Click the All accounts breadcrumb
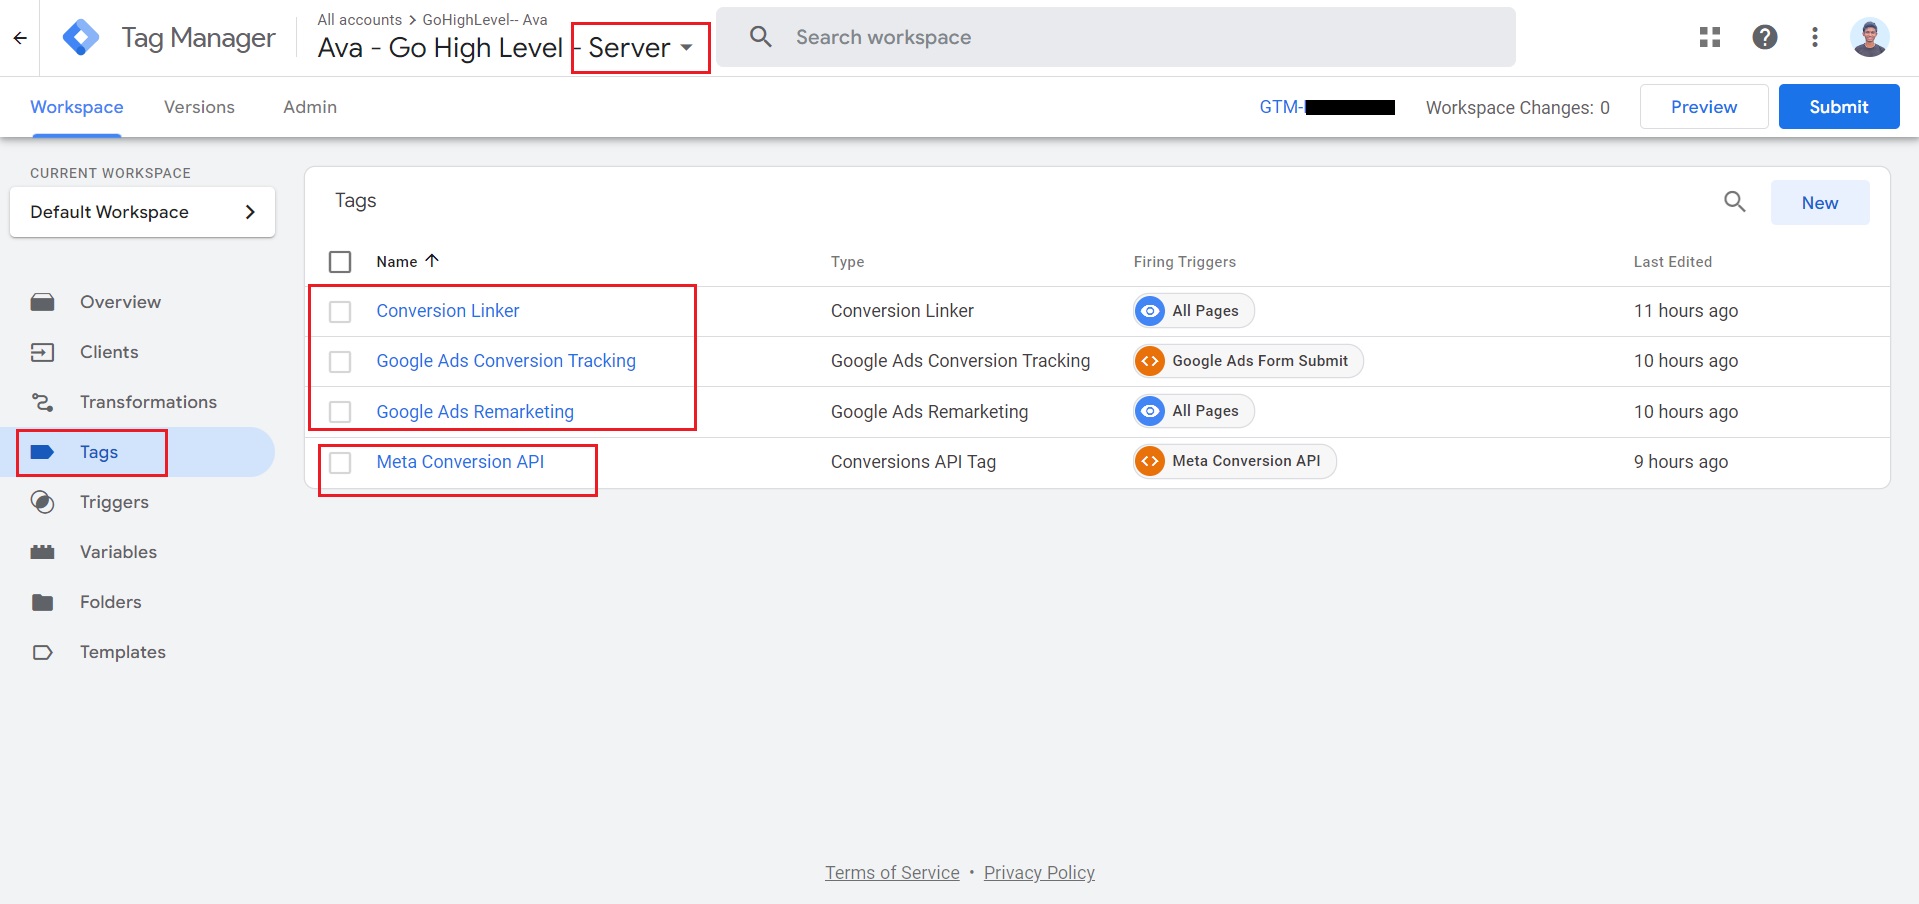1919x904 pixels. pyautogui.click(x=360, y=20)
